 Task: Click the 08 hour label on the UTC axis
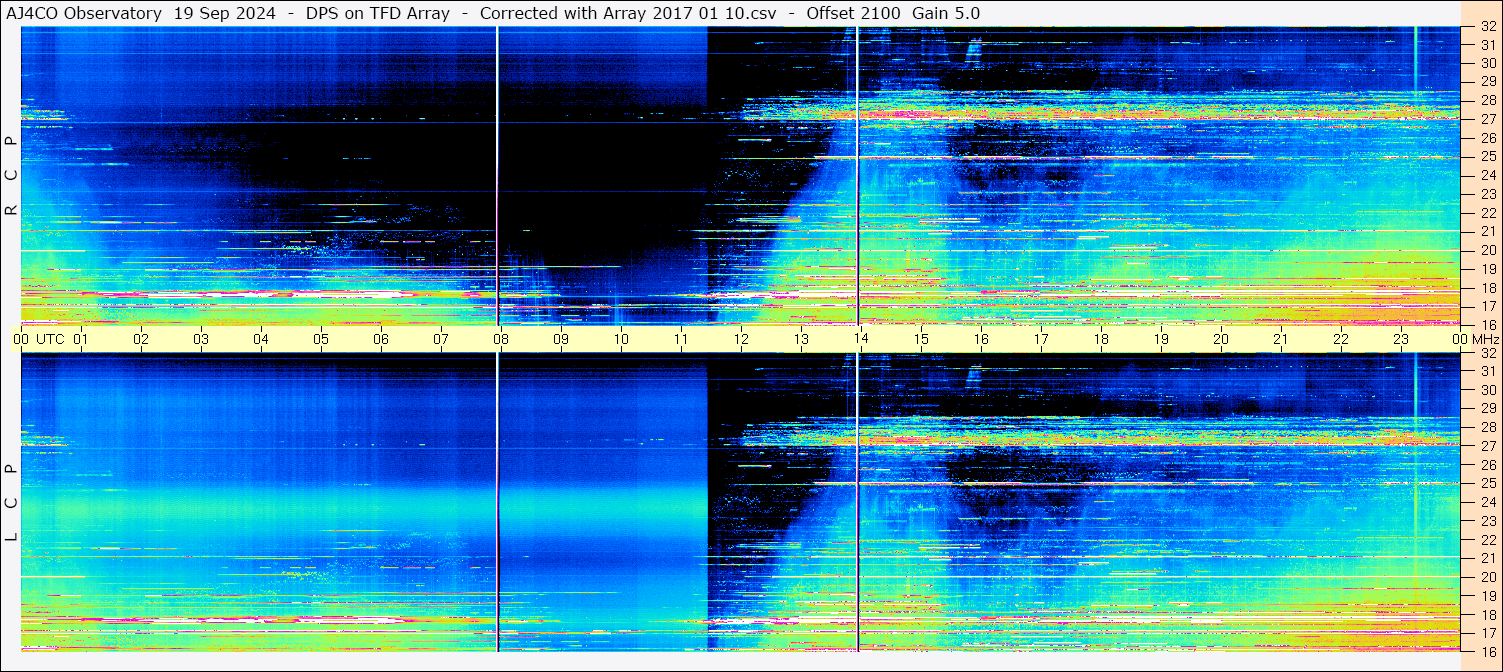pos(501,339)
